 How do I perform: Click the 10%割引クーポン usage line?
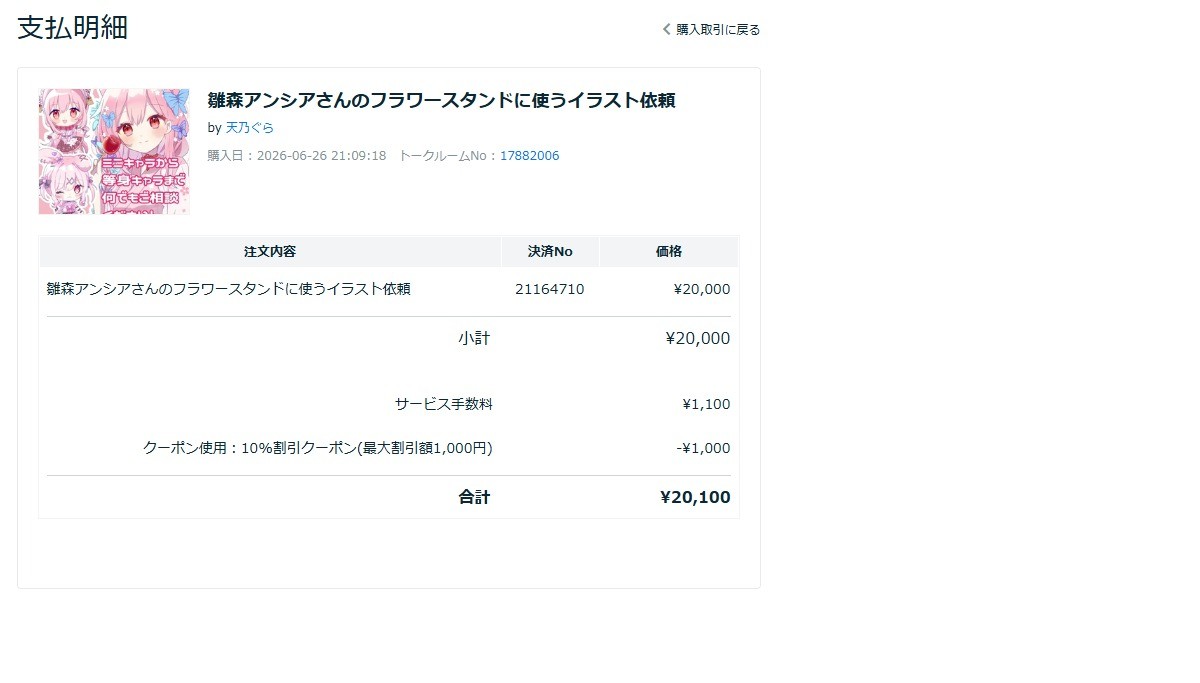click(x=318, y=448)
